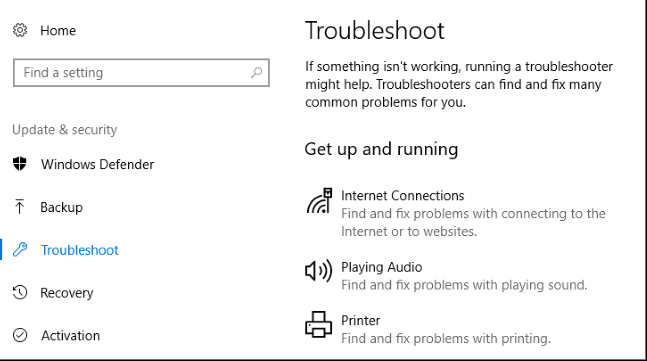Open Windows Defender settings
This screenshot has width=647, height=361.
coord(97,164)
